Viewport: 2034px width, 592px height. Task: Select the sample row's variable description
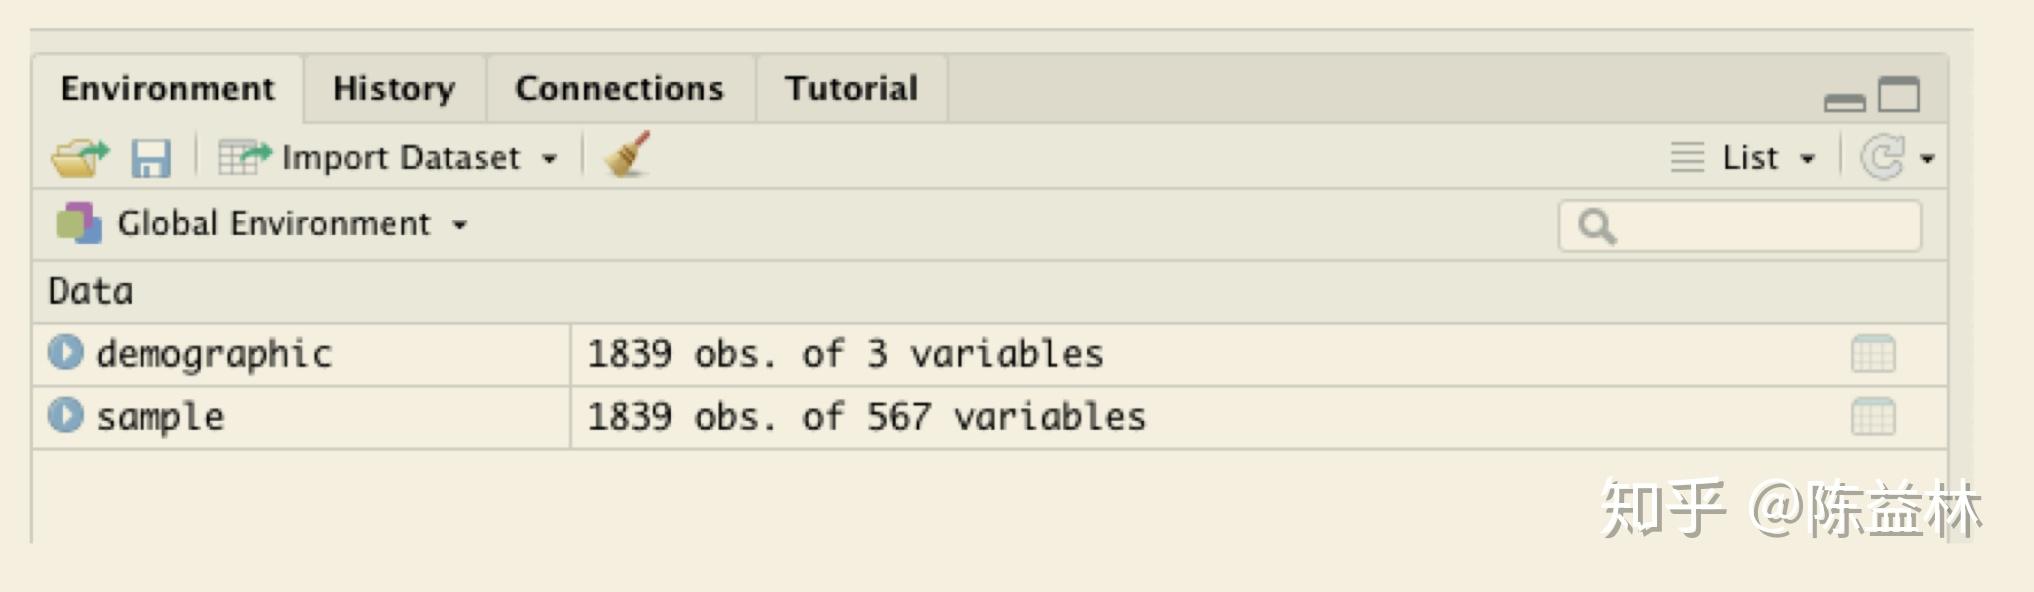[866, 417]
